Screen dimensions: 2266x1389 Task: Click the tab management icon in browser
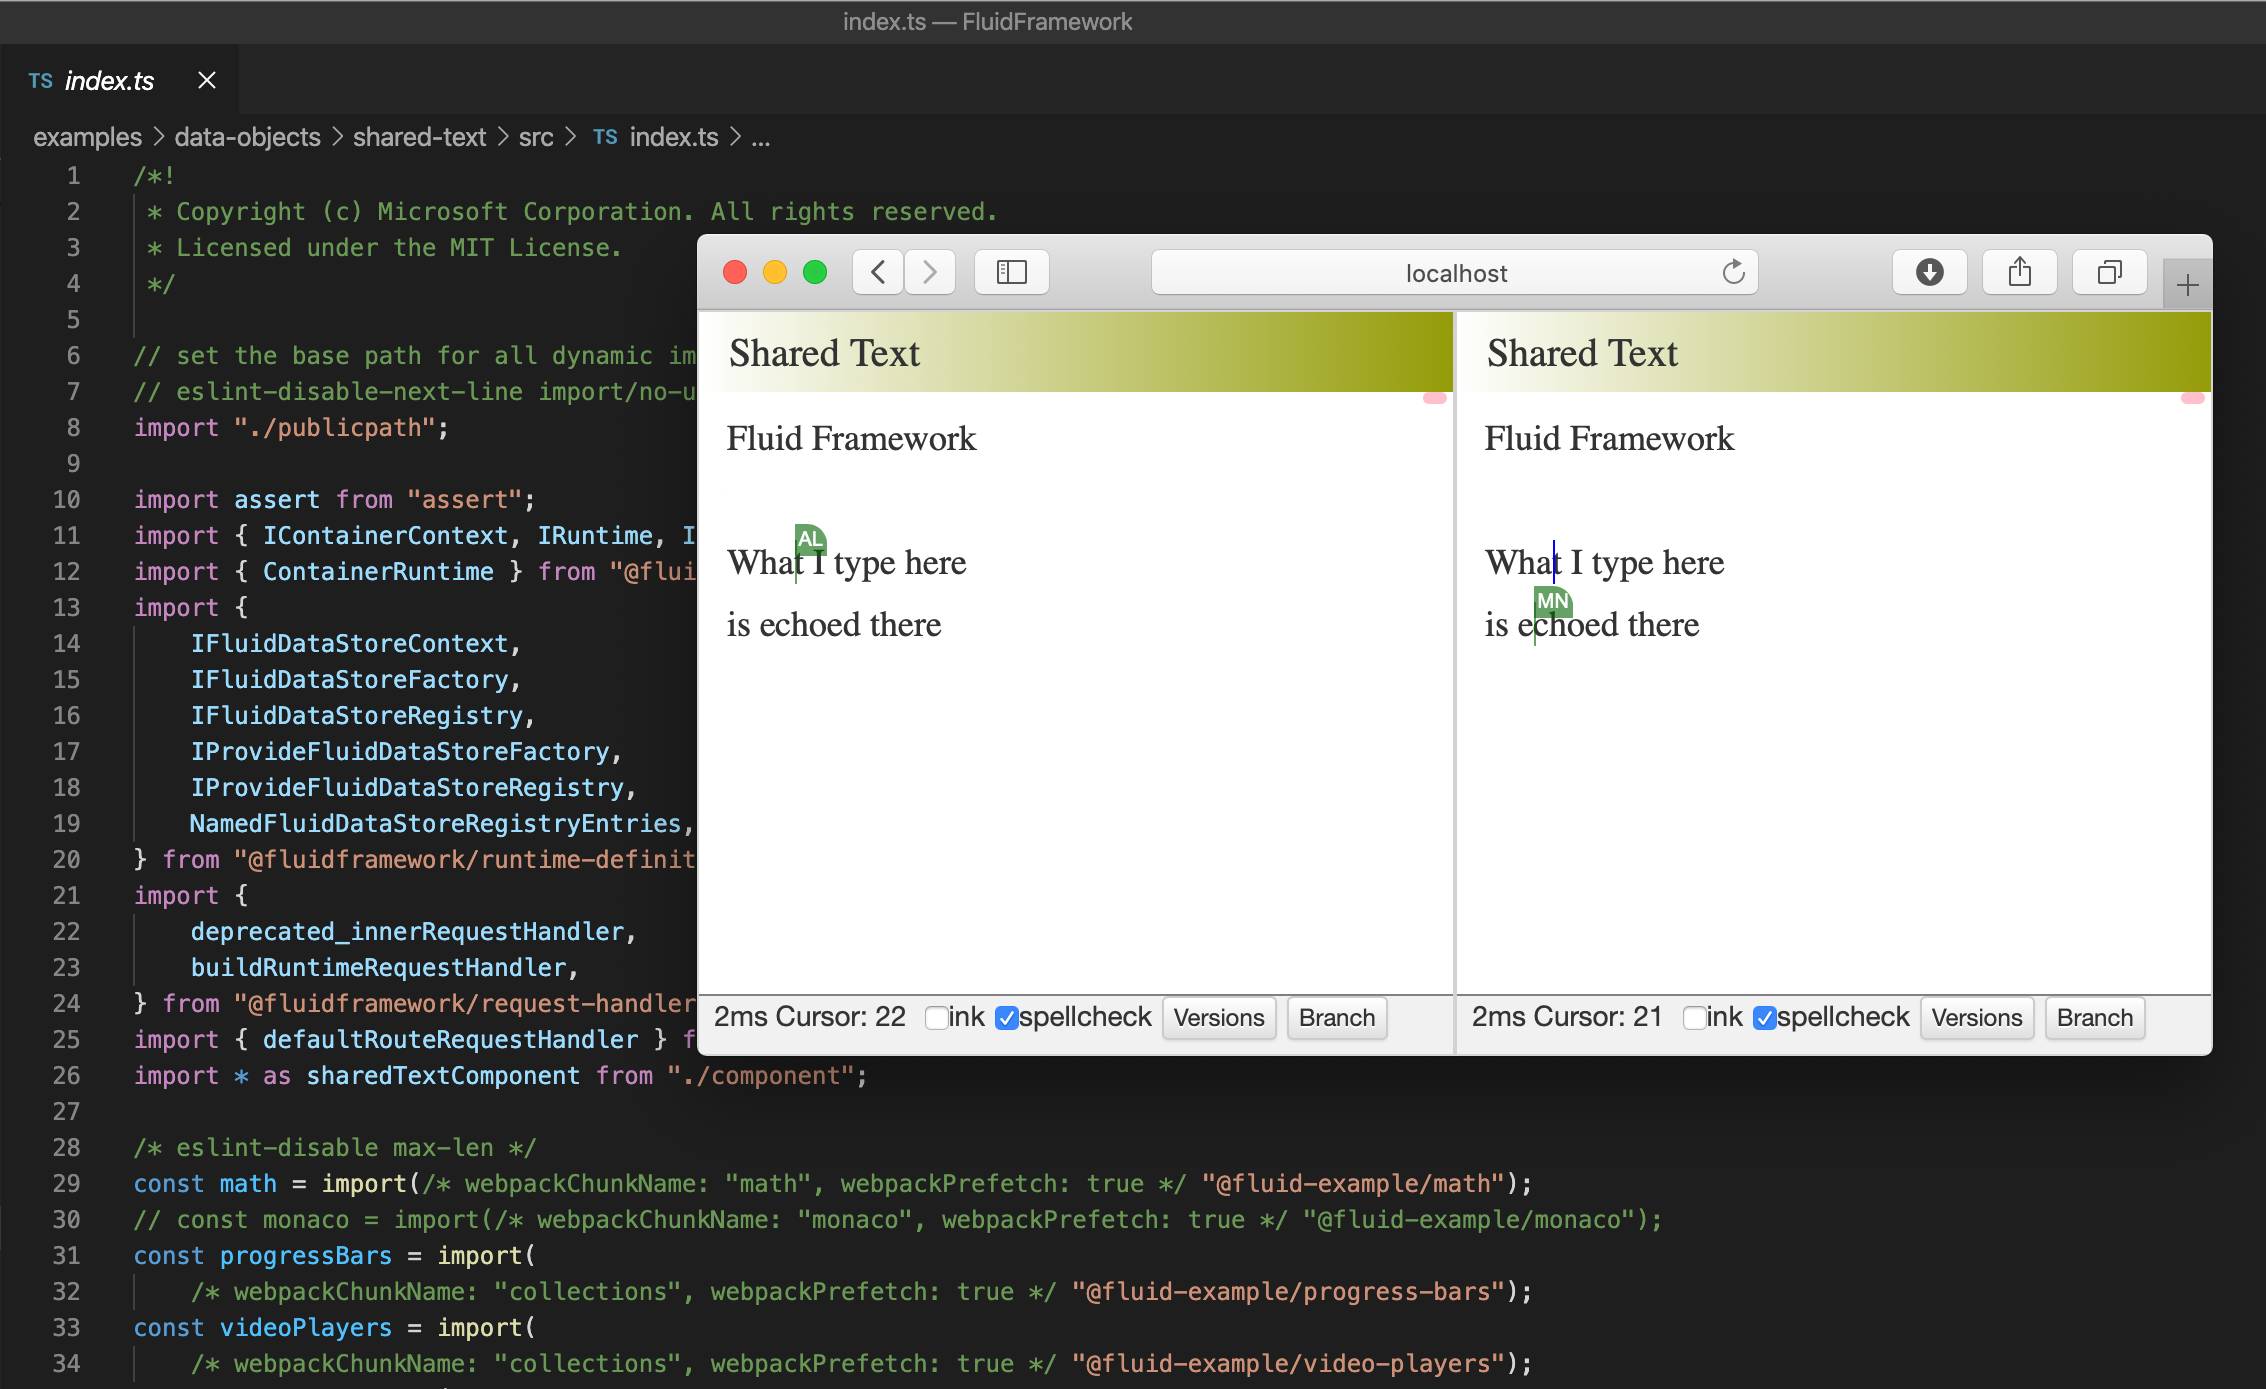[x=2106, y=272]
